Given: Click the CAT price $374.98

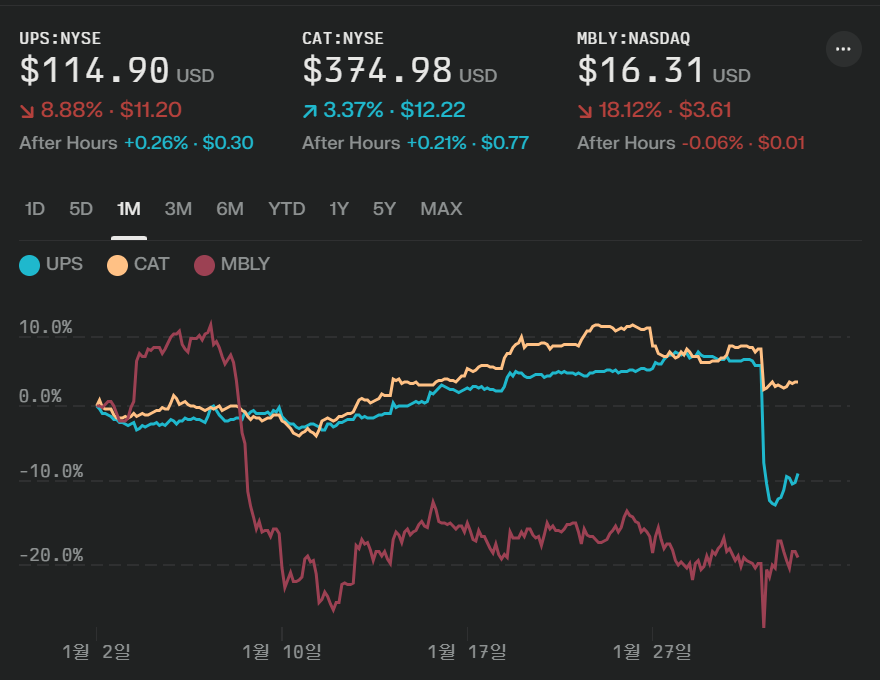Looking at the screenshot, I should click(x=377, y=70).
